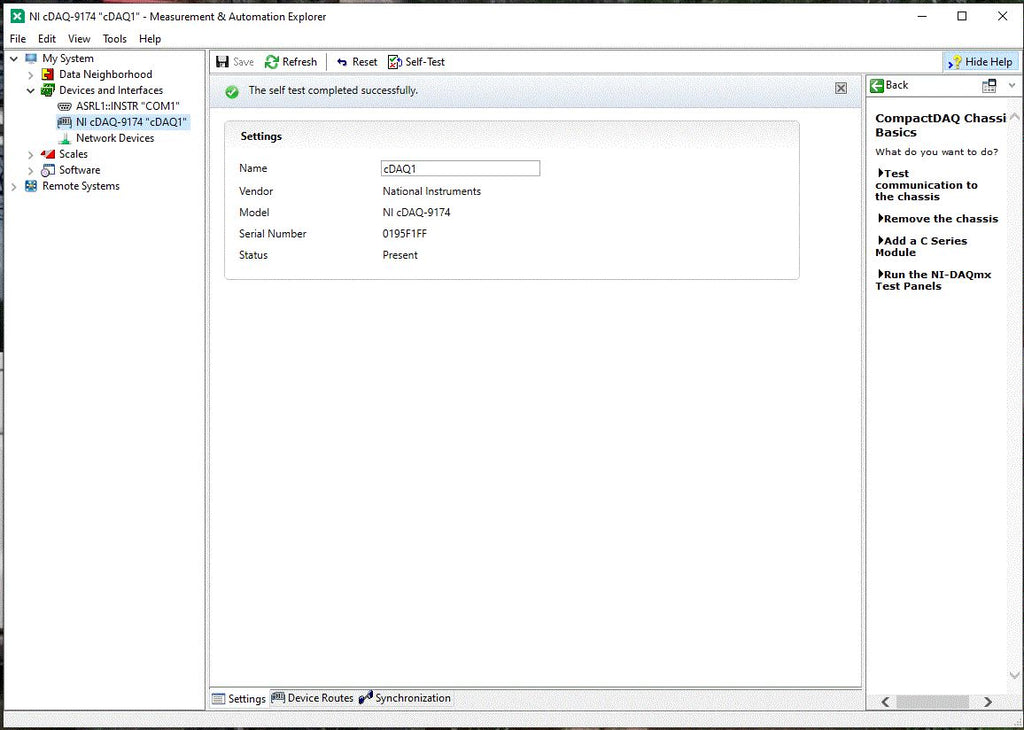Click the Synchronization tab icon
The width and height of the screenshot is (1024, 730).
(366, 697)
